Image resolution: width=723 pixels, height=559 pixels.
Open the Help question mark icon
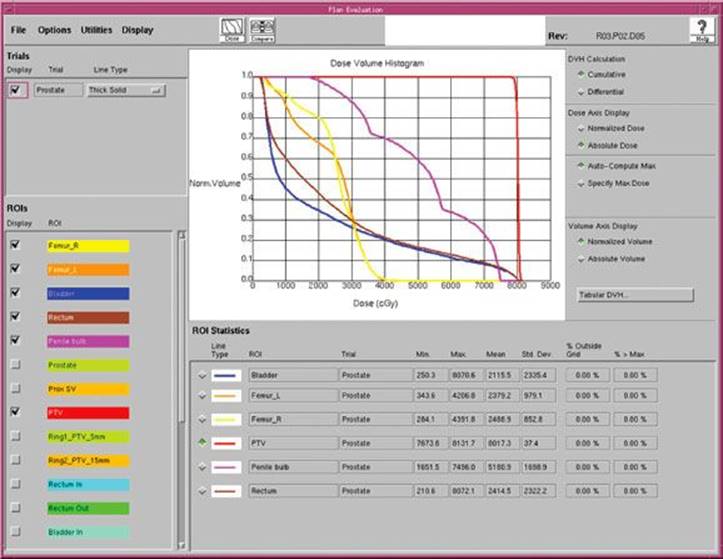point(702,30)
